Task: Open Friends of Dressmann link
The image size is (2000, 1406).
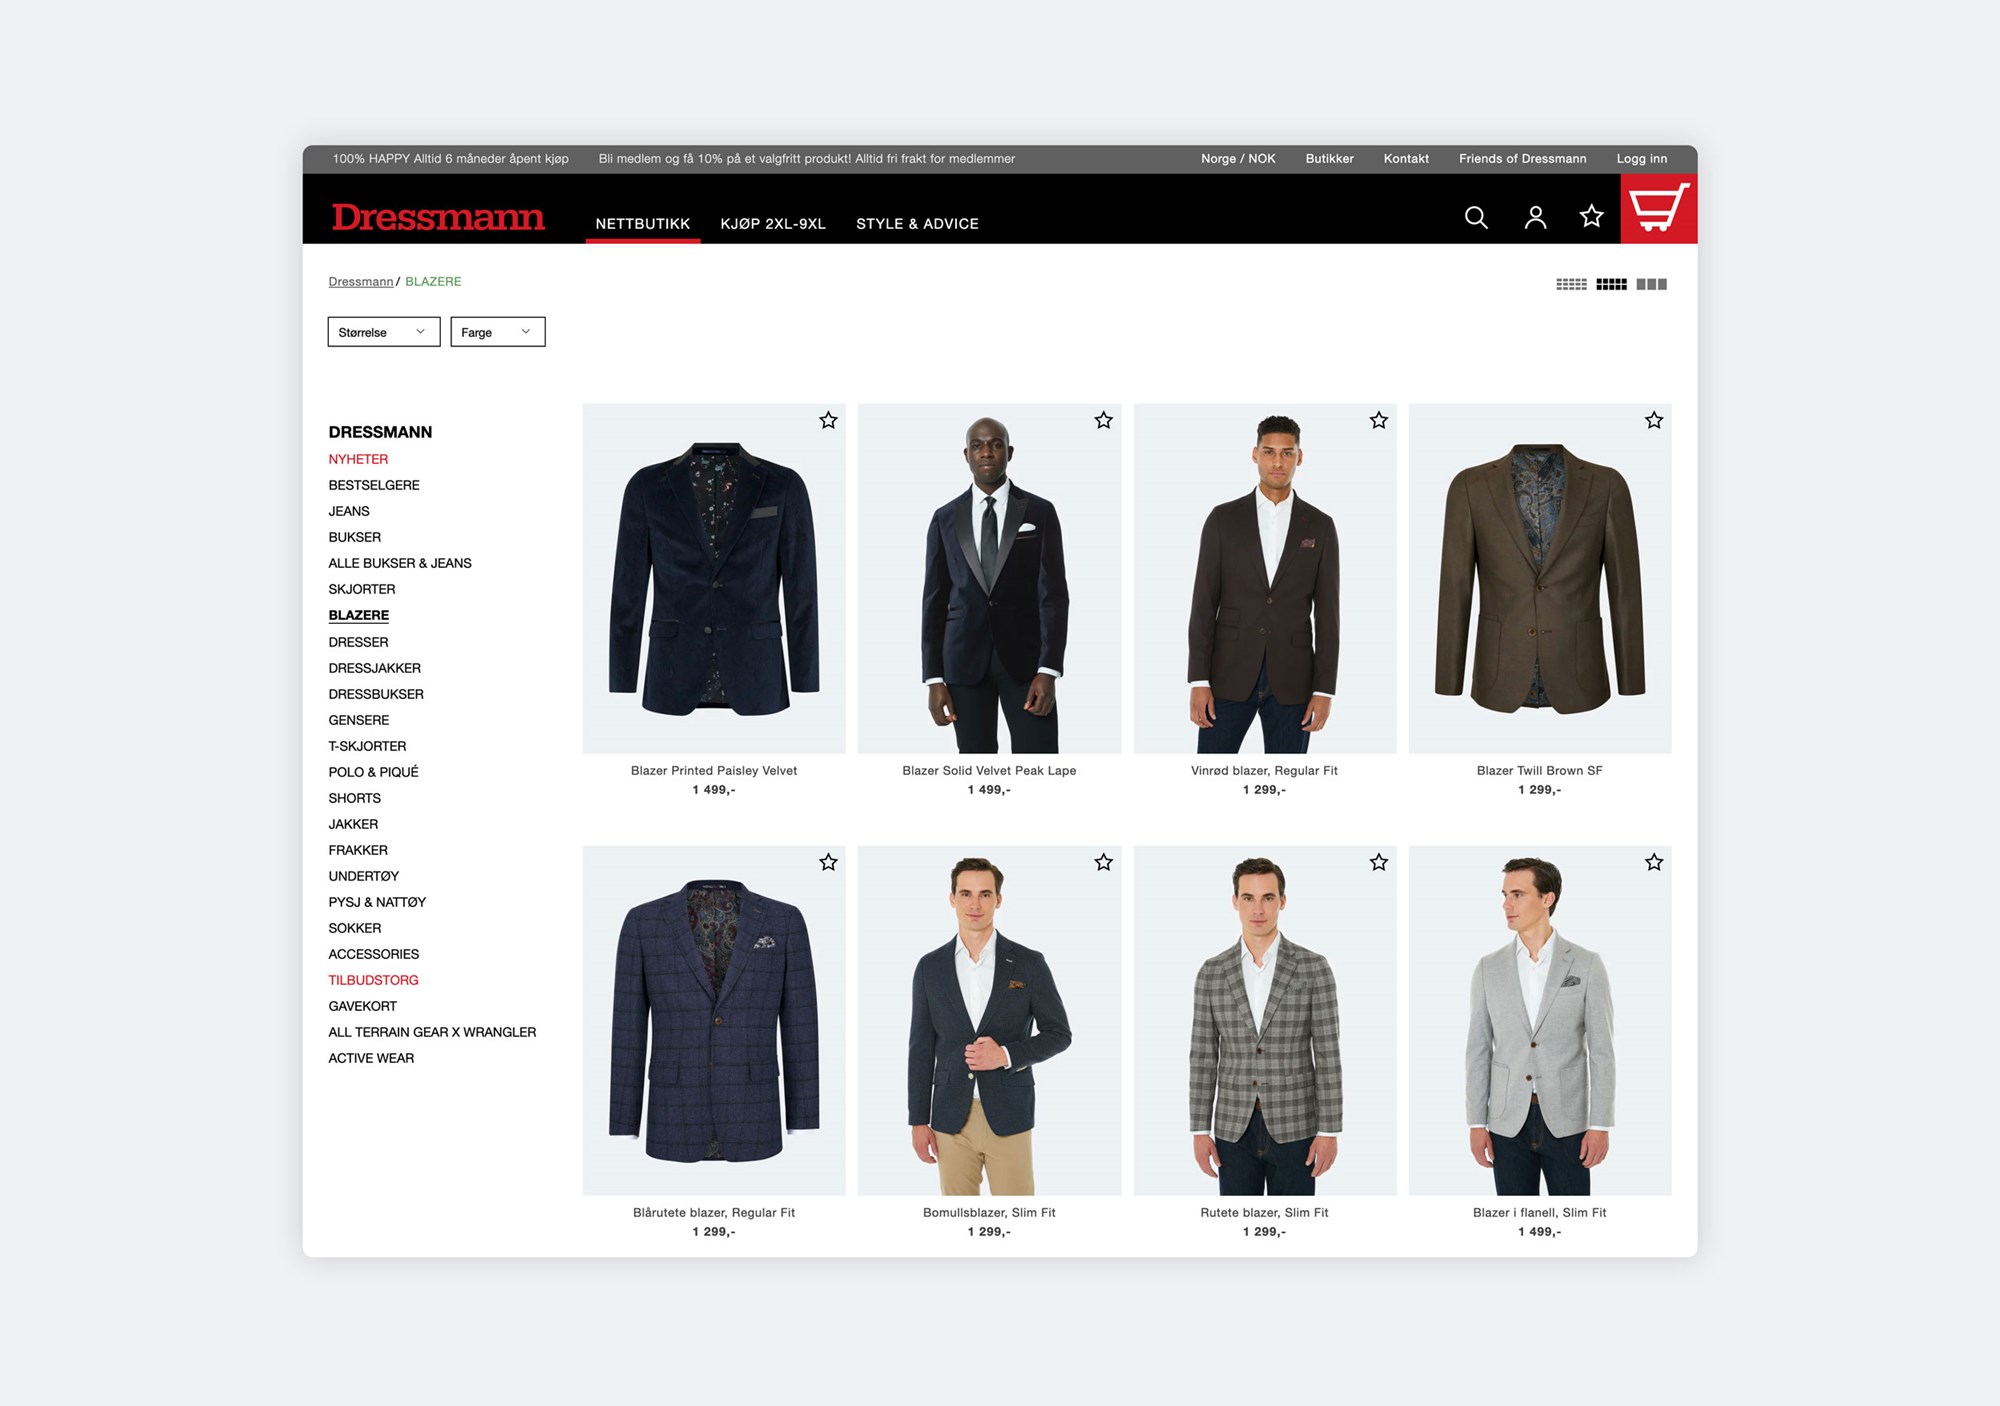Action: coord(1522,159)
